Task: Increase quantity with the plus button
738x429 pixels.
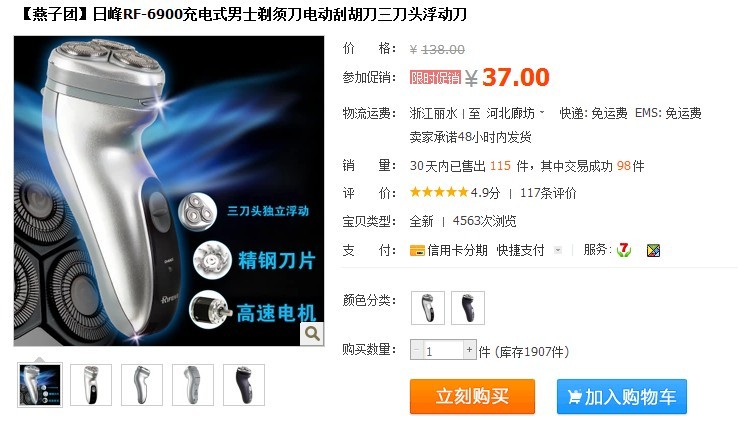Action: coord(469,349)
